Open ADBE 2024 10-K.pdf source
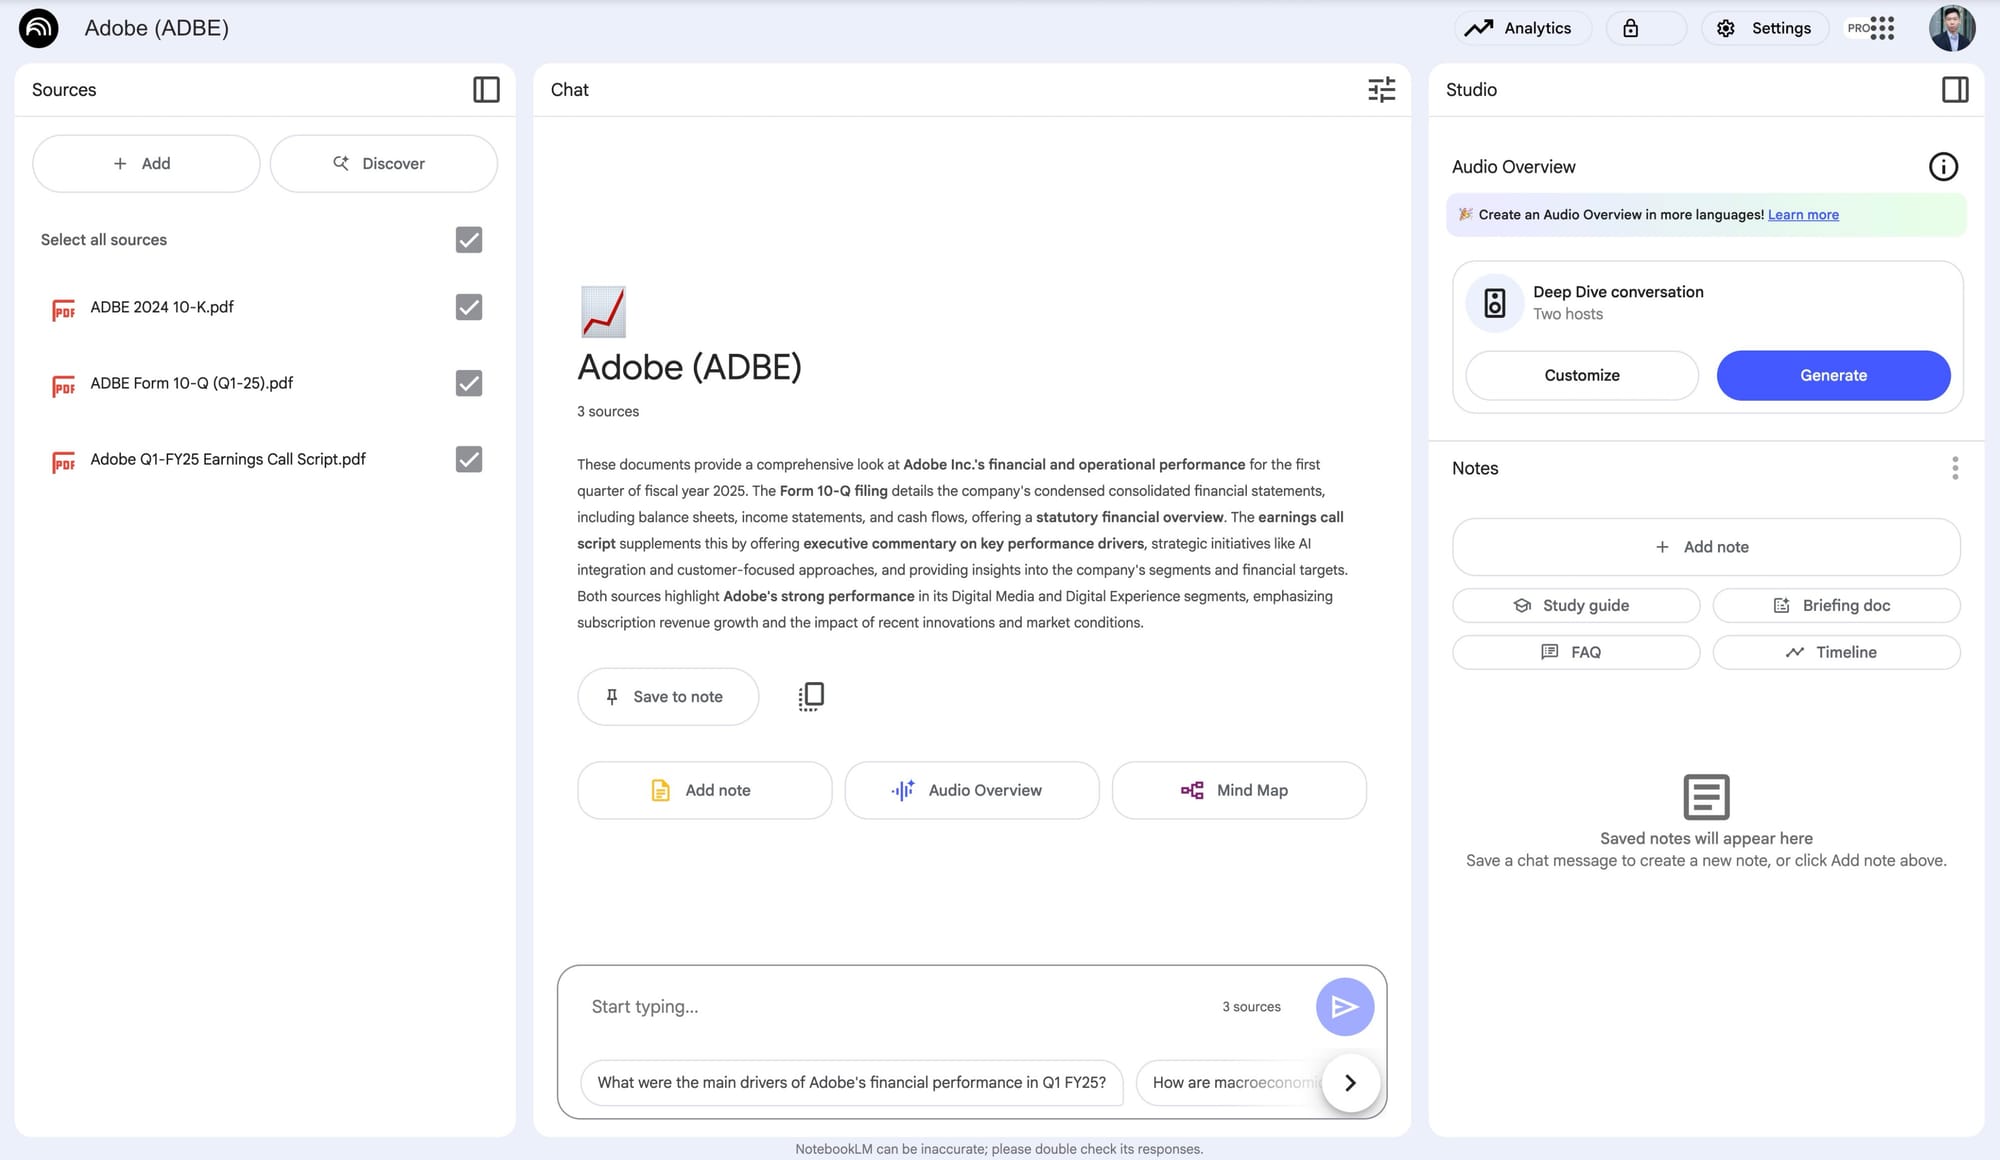 tap(162, 307)
